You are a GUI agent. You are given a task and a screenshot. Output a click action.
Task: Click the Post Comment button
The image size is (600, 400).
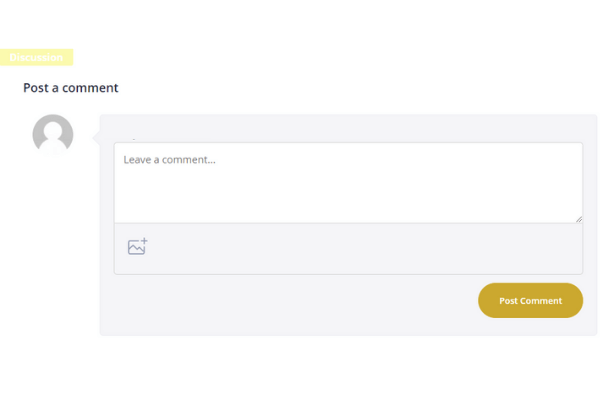[x=530, y=300]
